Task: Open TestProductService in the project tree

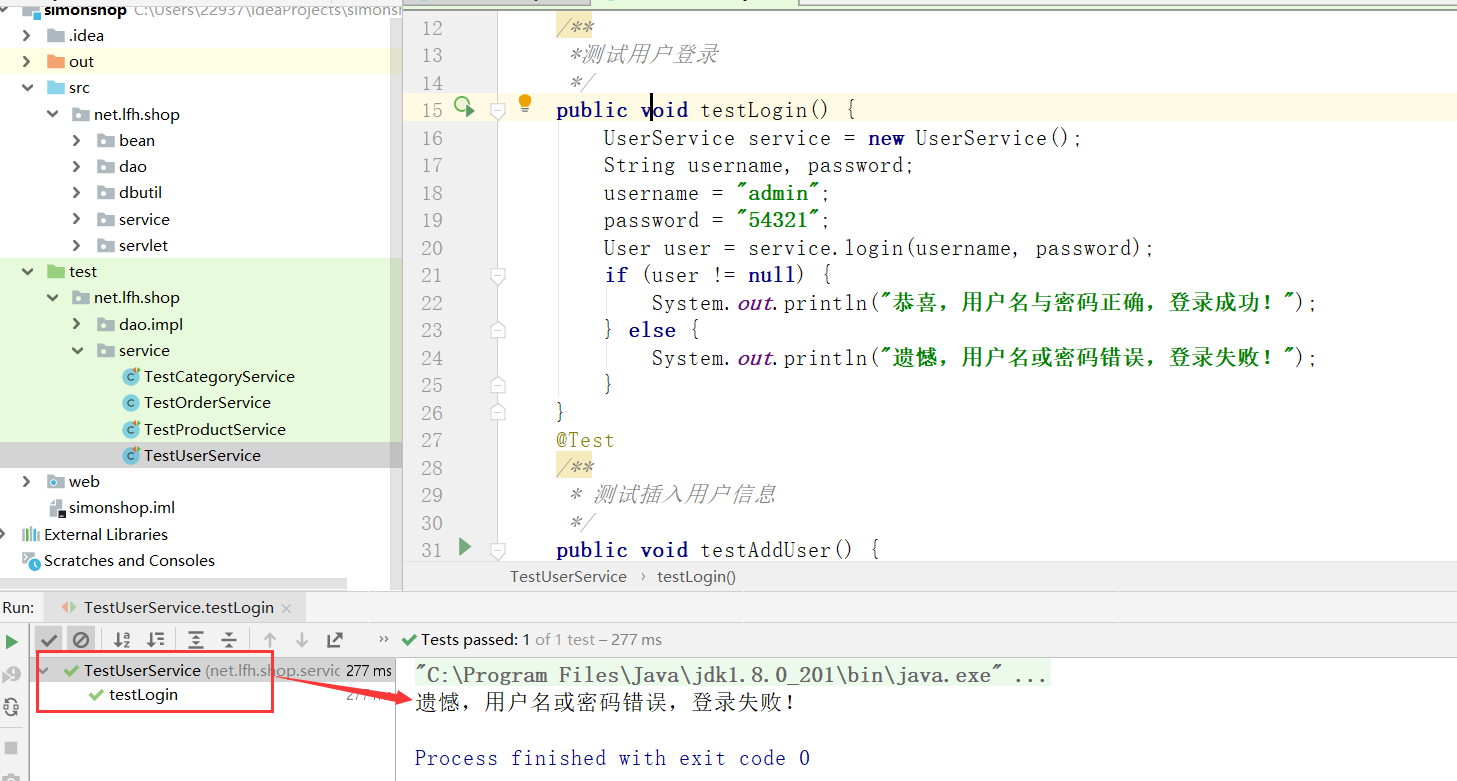Action: 215,429
